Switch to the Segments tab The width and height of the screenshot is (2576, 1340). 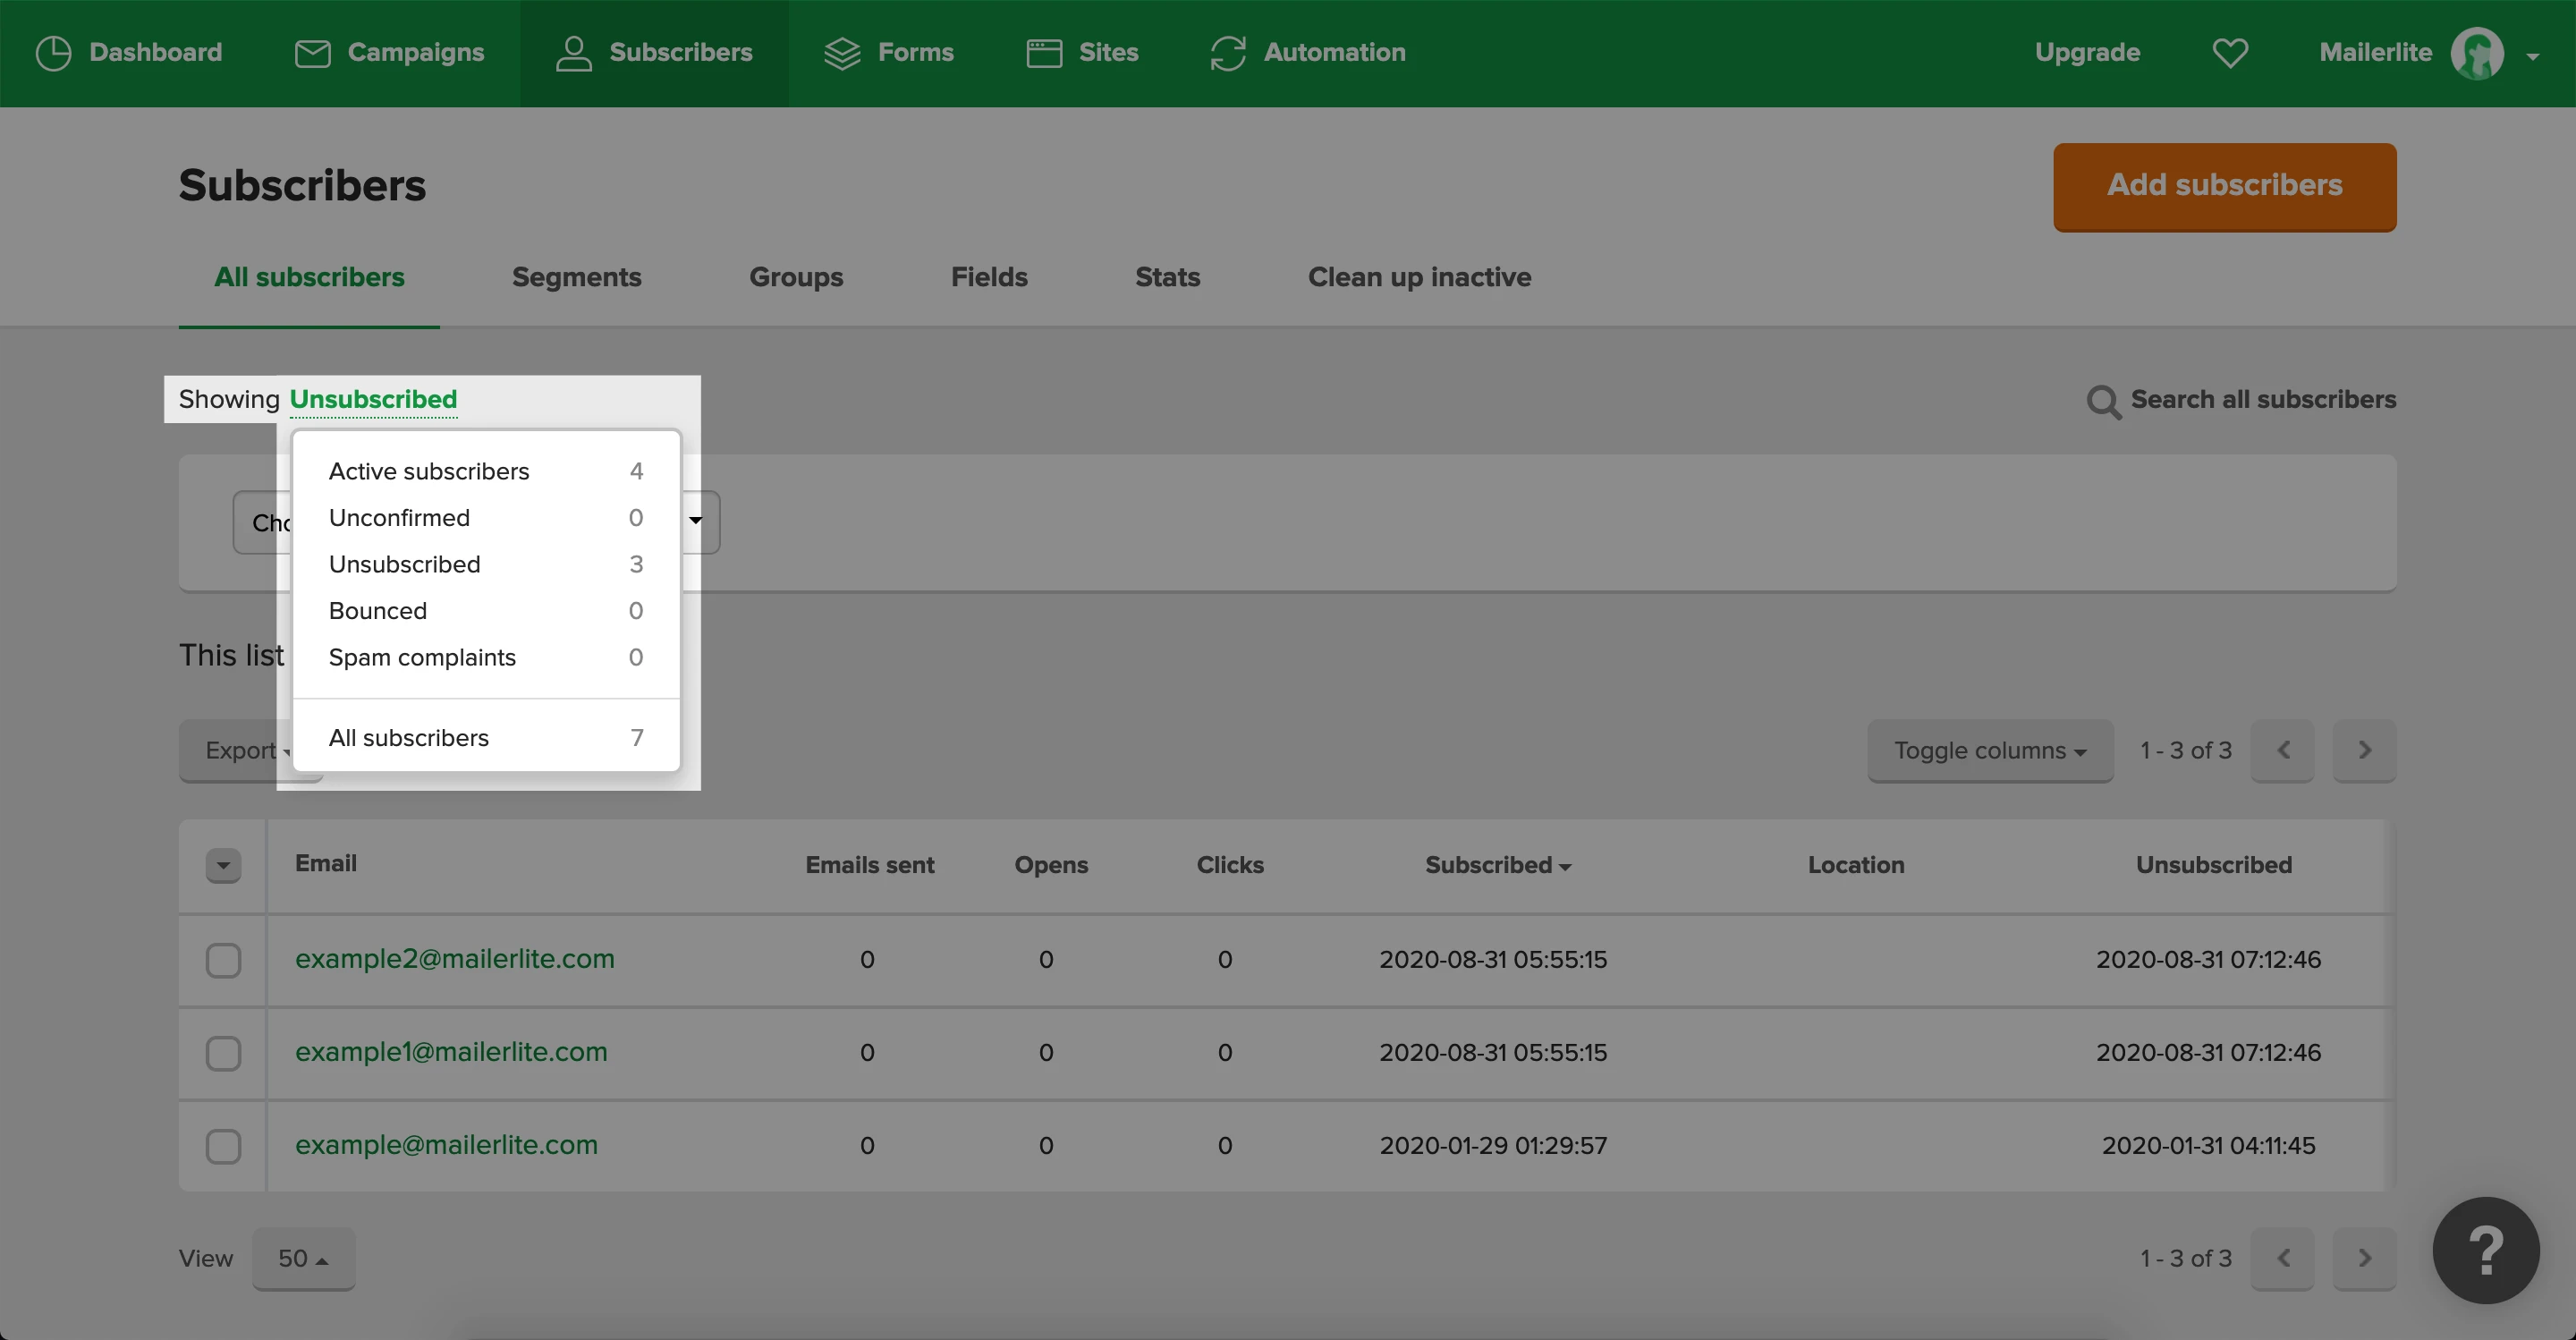click(x=576, y=277)
